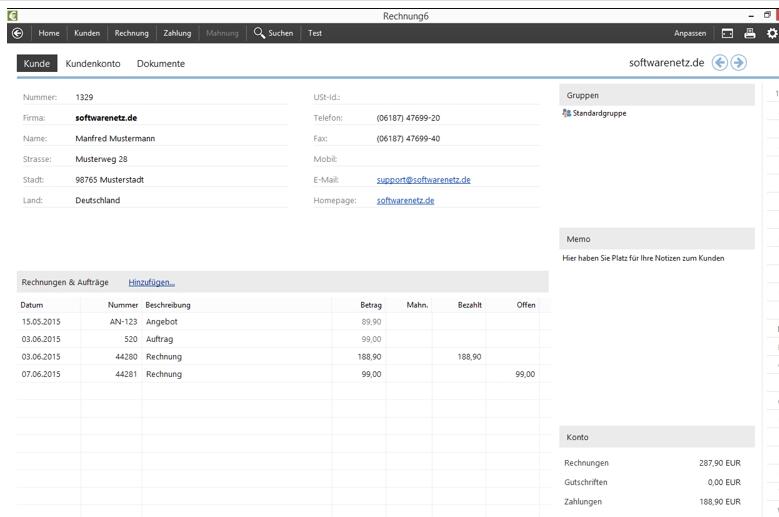Select the Rechnung 44280 row
Image resolution: width=779 pixels, height=517 pixels.
pos(283,357)
